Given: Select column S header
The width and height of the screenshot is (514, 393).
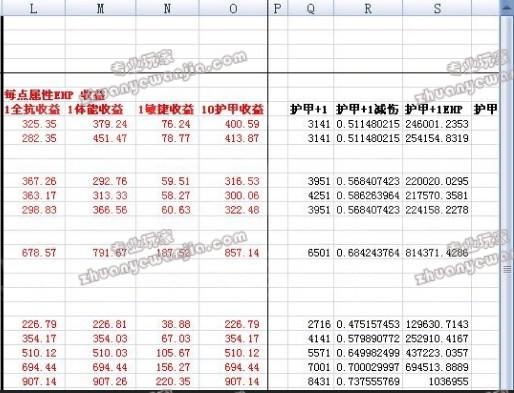Looking at the screenshot, I should click(x=437, y=8).
